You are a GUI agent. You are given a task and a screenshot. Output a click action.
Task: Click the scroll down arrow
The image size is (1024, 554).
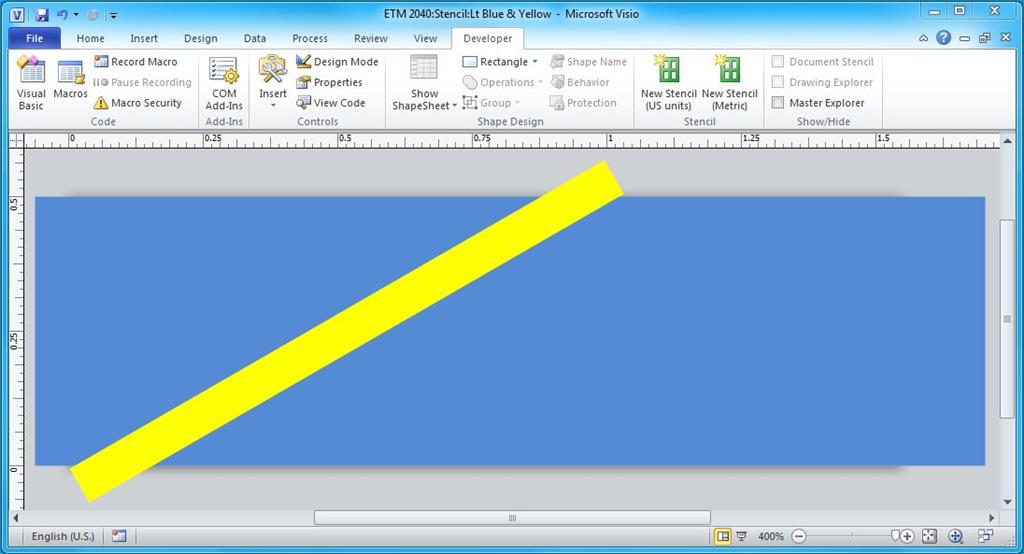point(1007,502)
